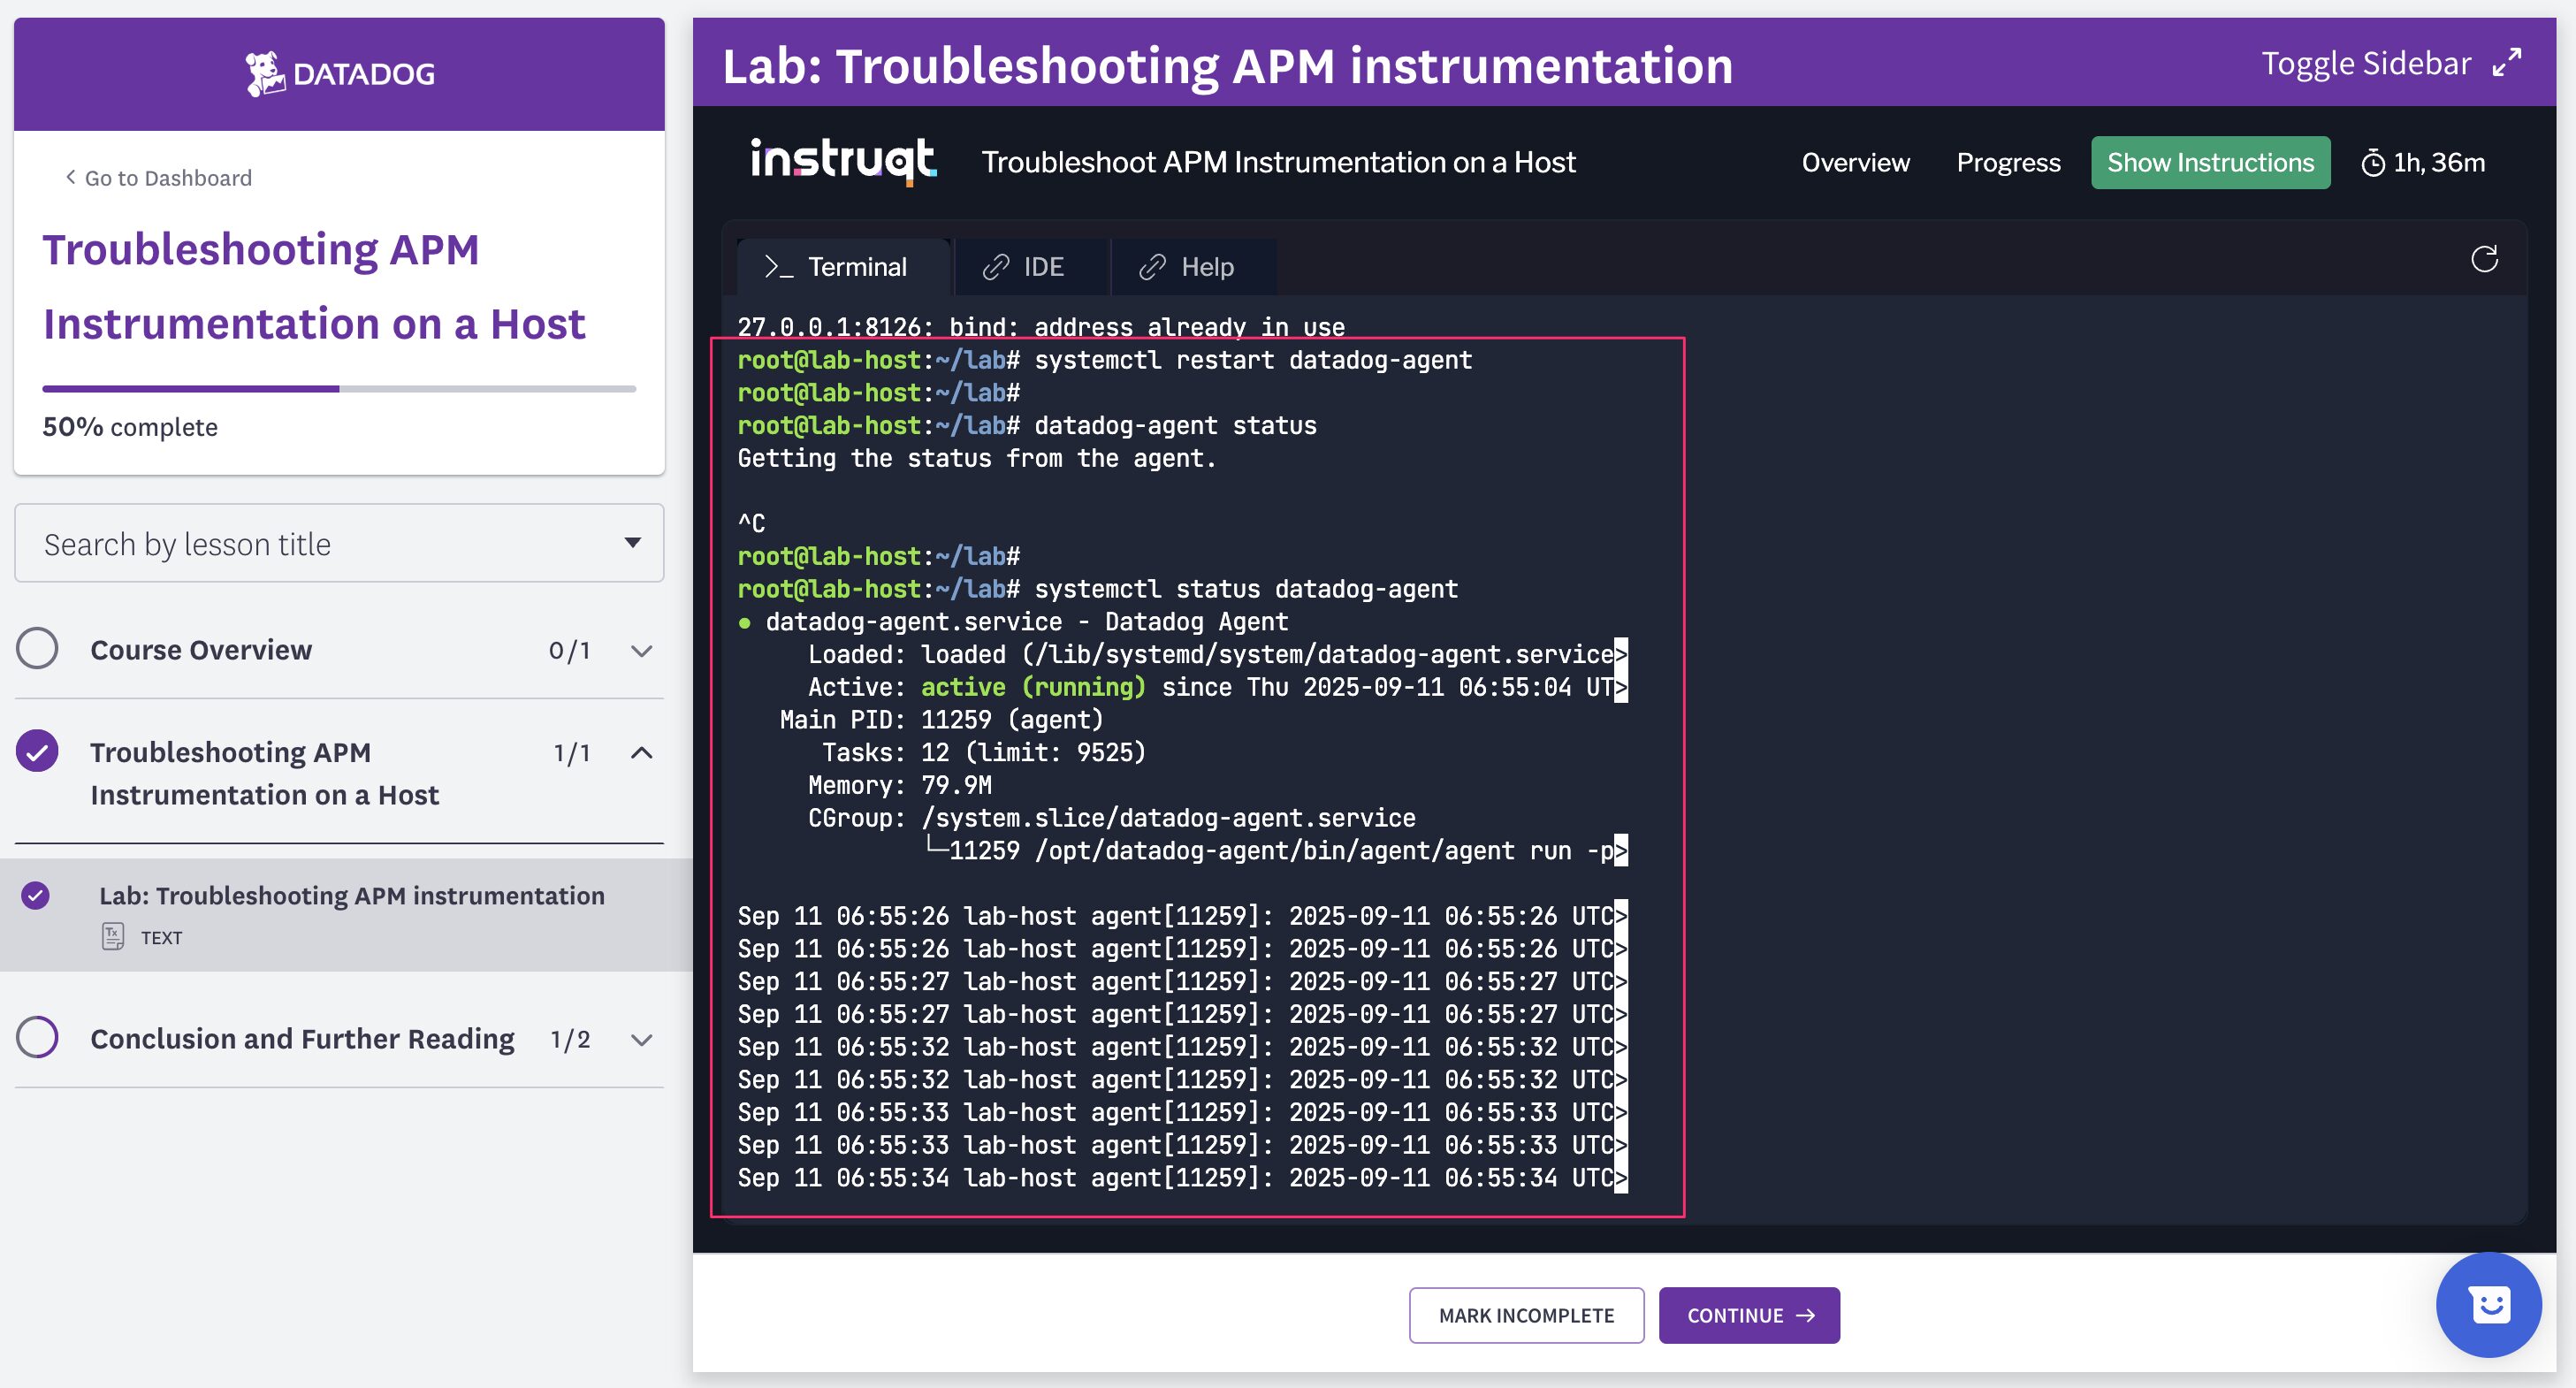Open the Help tab
This screenshot has width=2576, height=1388.
1194,267
